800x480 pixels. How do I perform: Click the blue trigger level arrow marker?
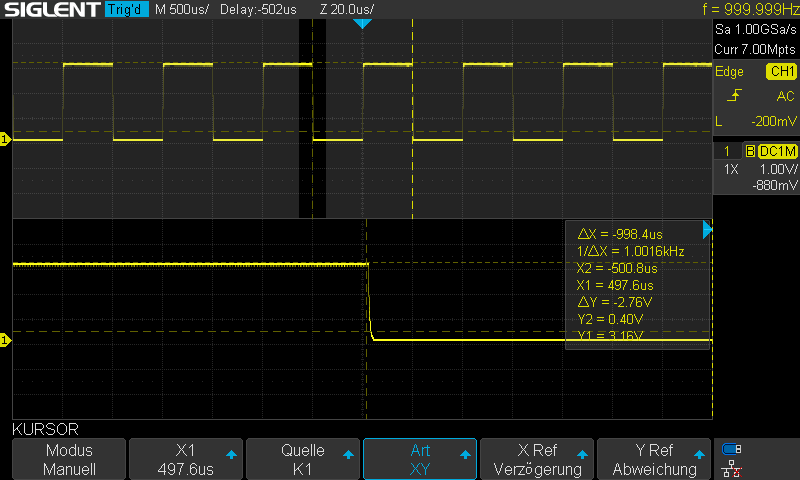pos(708,231)
